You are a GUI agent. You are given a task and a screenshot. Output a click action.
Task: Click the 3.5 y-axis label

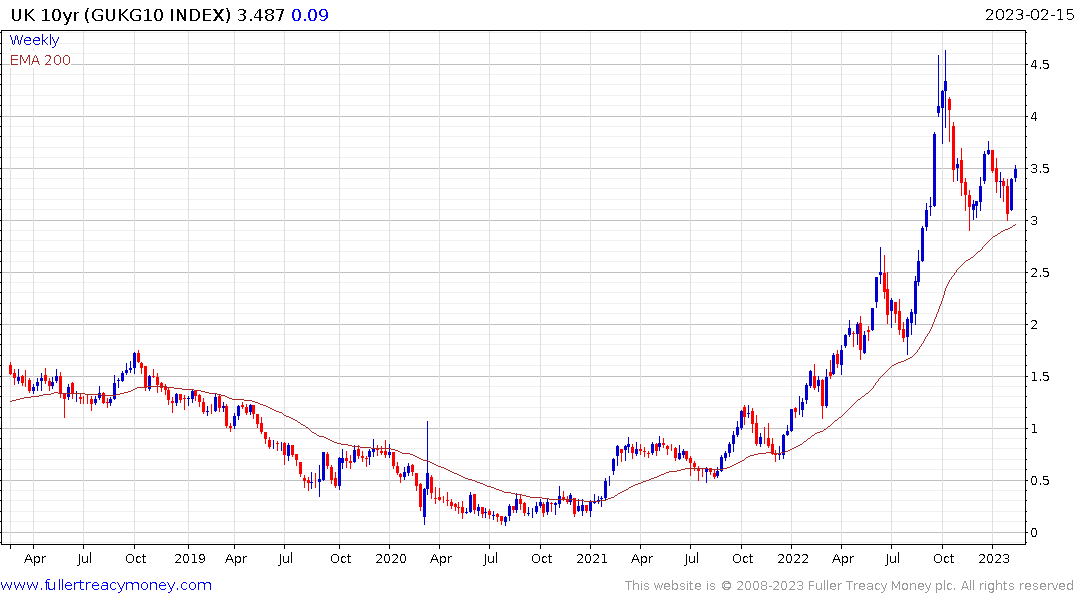(1039, 169)
